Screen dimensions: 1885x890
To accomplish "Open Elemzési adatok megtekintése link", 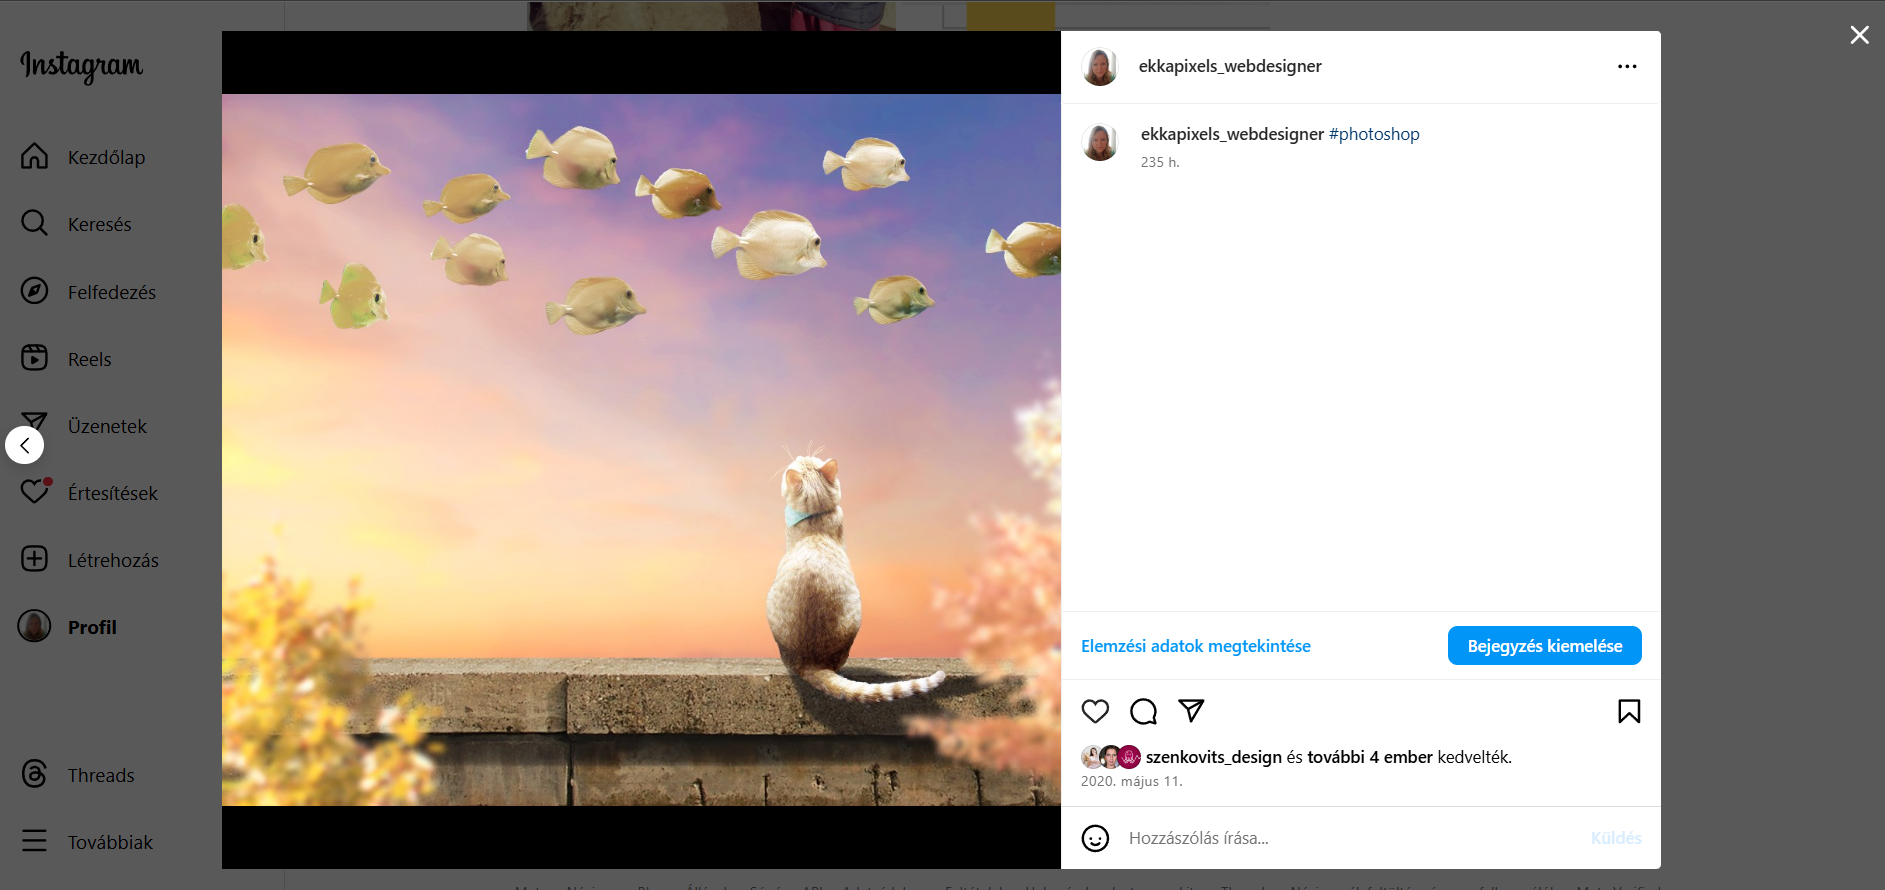I will [1195, 646].
